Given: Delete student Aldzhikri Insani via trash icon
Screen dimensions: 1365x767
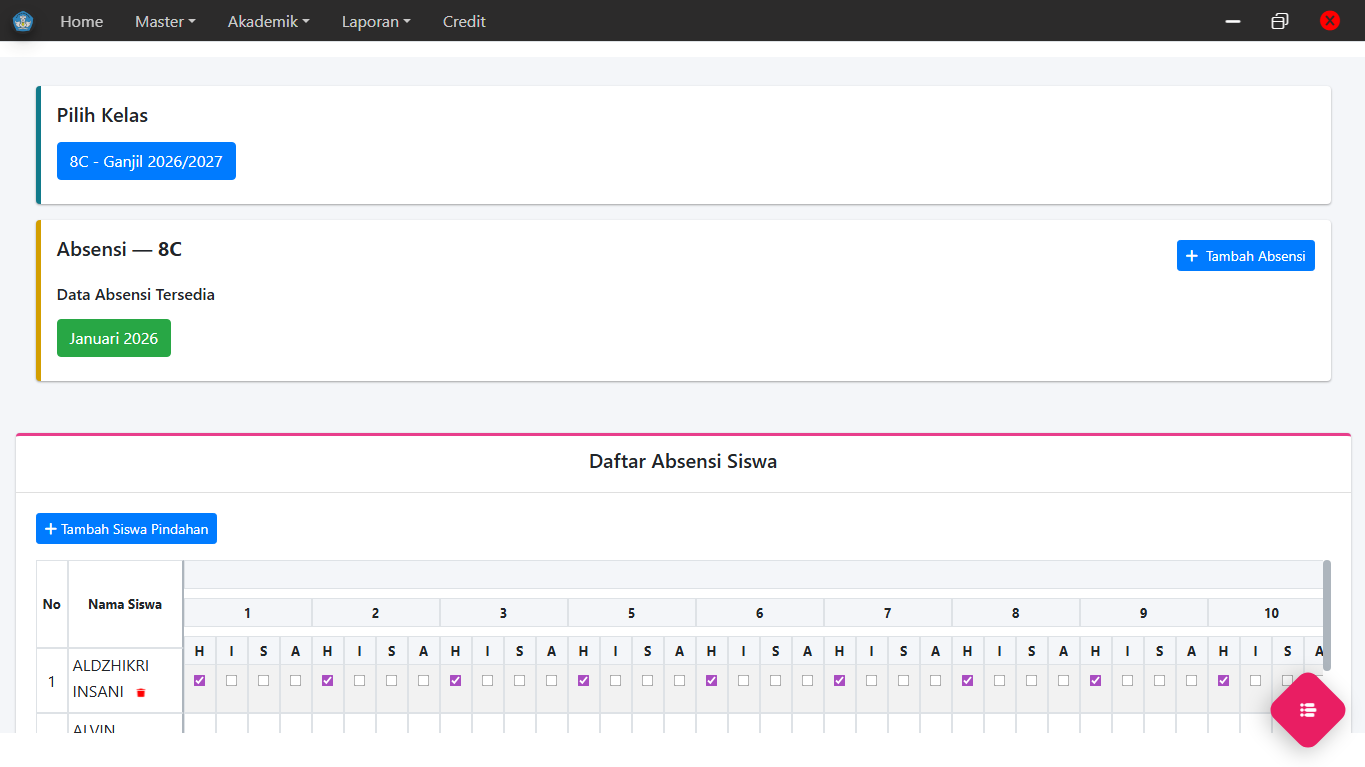Looking at the screenshot, I should 141,693.
